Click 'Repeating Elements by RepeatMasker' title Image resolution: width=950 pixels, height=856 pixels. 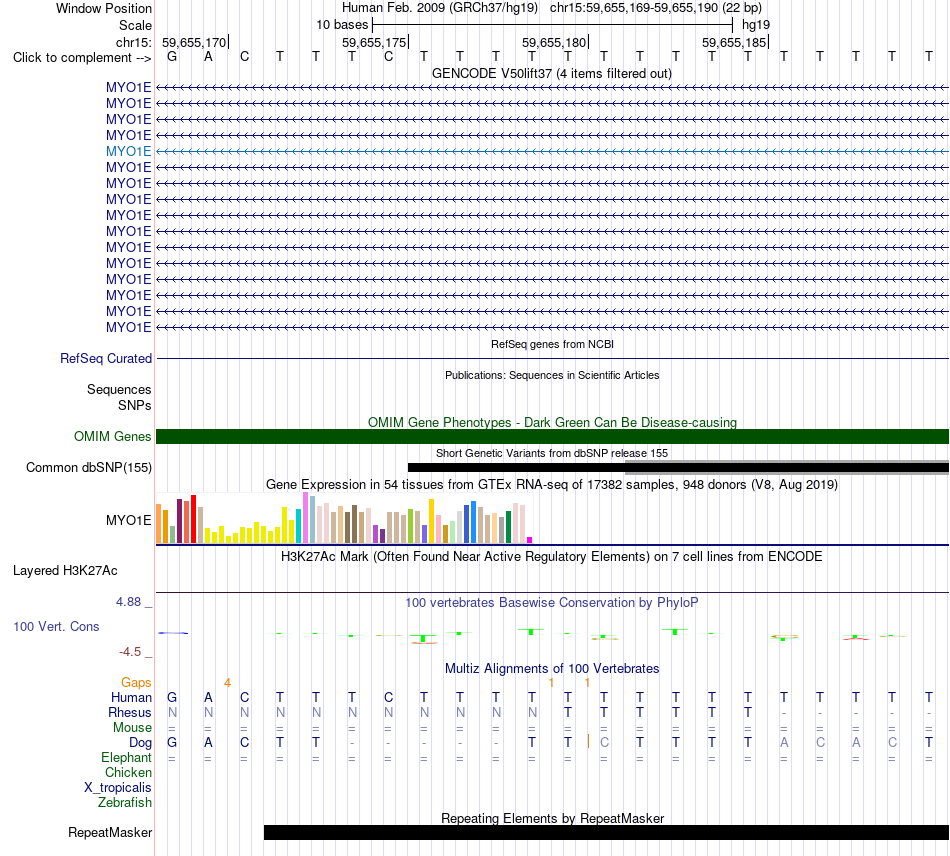tap(553, 818)
